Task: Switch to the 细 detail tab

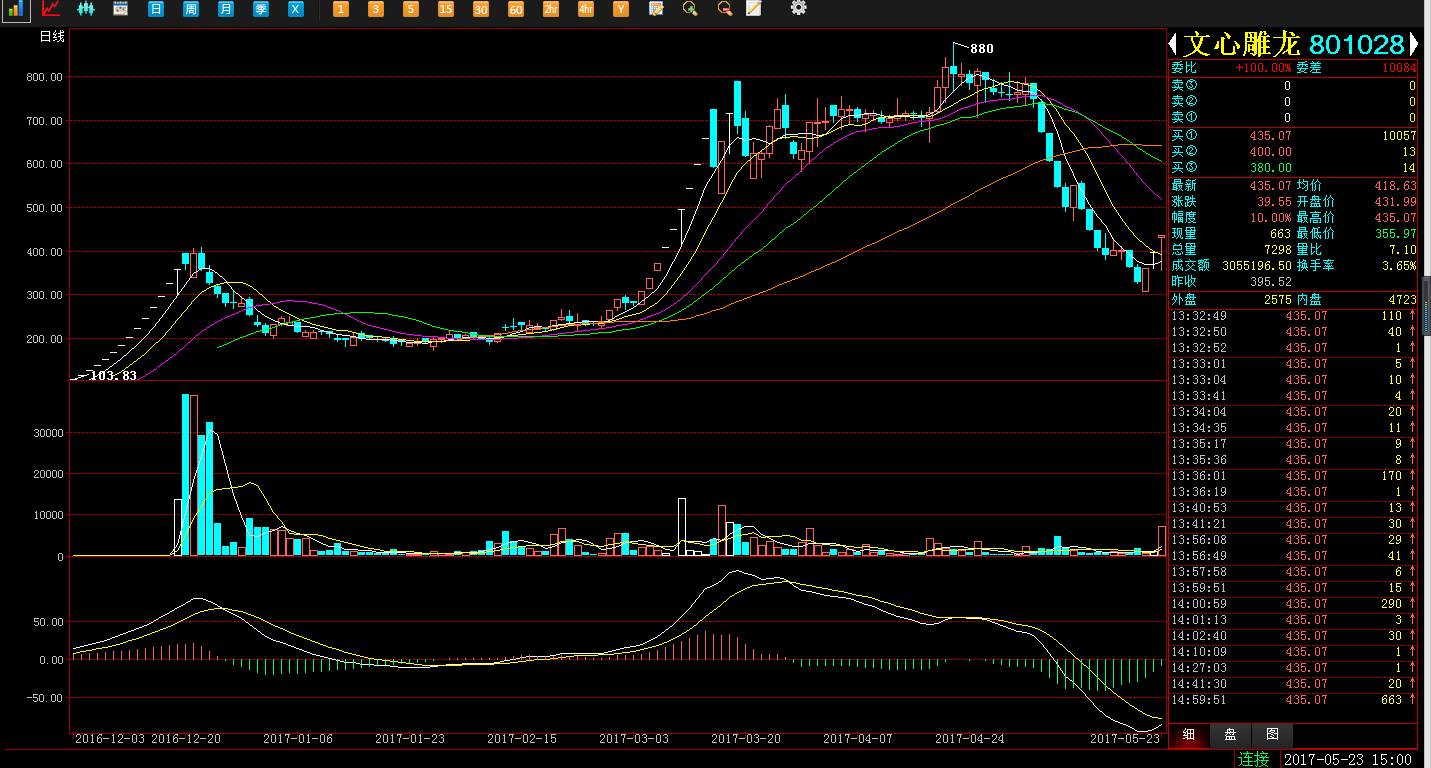Action: [1189, 734]
